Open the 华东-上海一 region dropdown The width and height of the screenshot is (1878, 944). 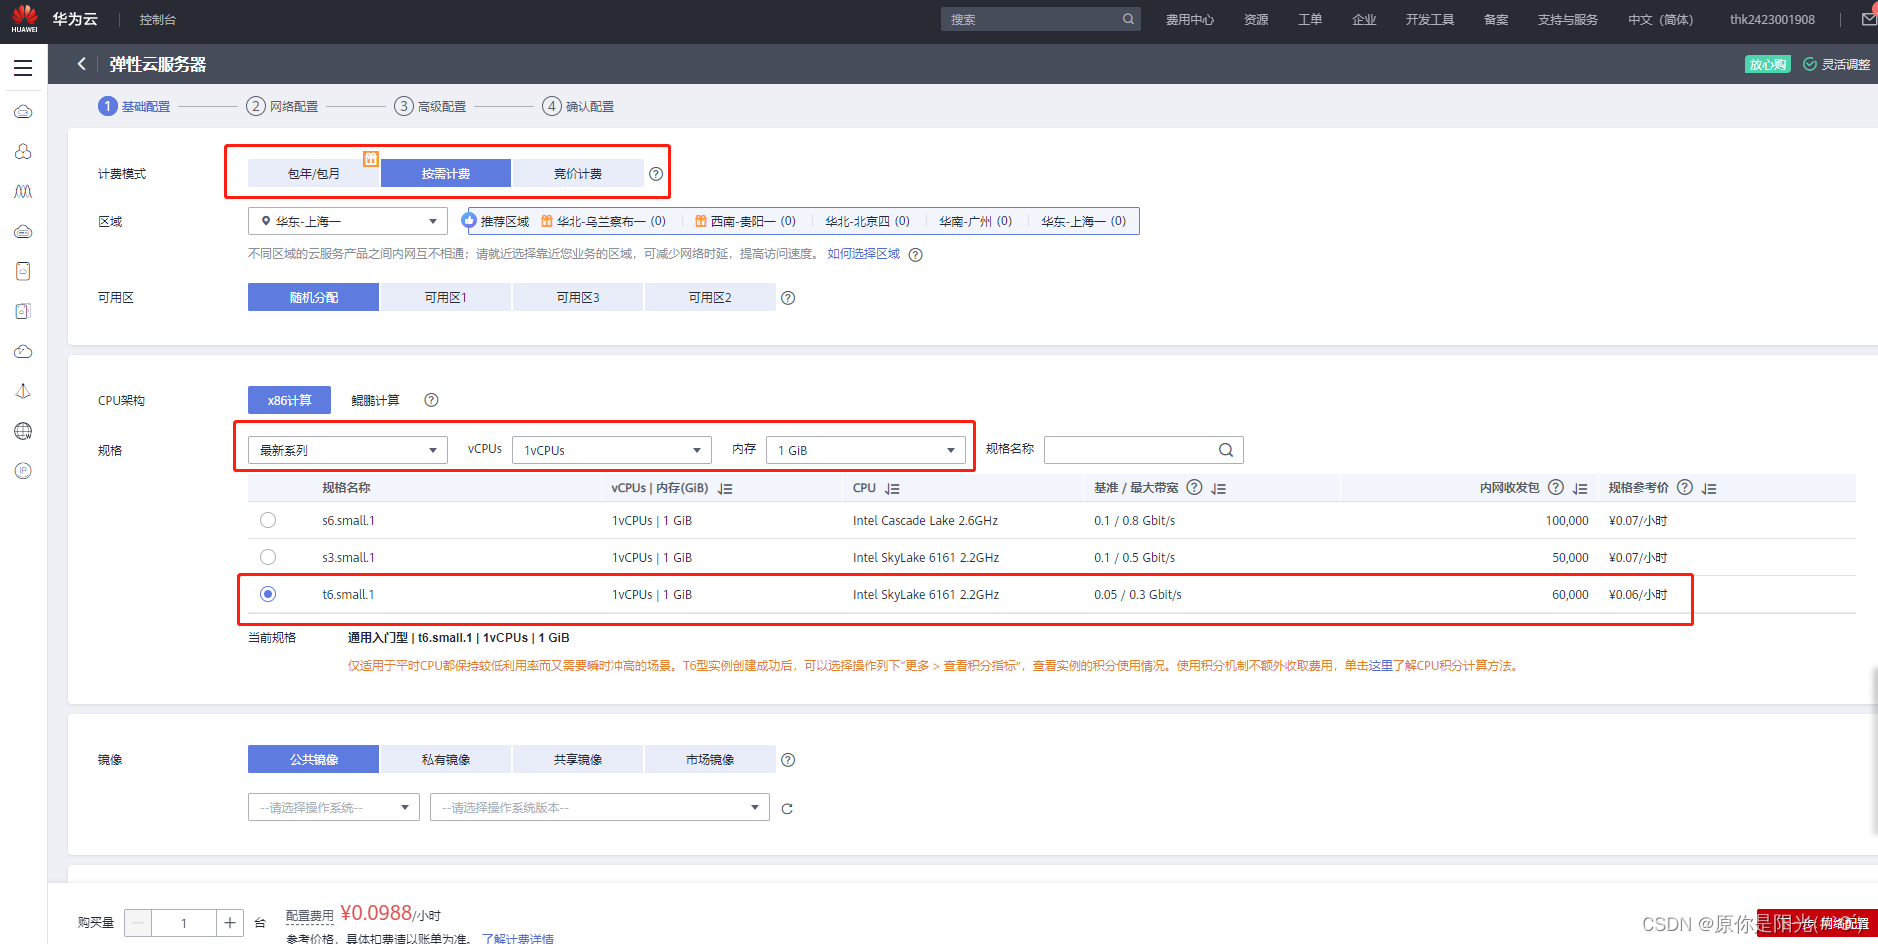348,221
